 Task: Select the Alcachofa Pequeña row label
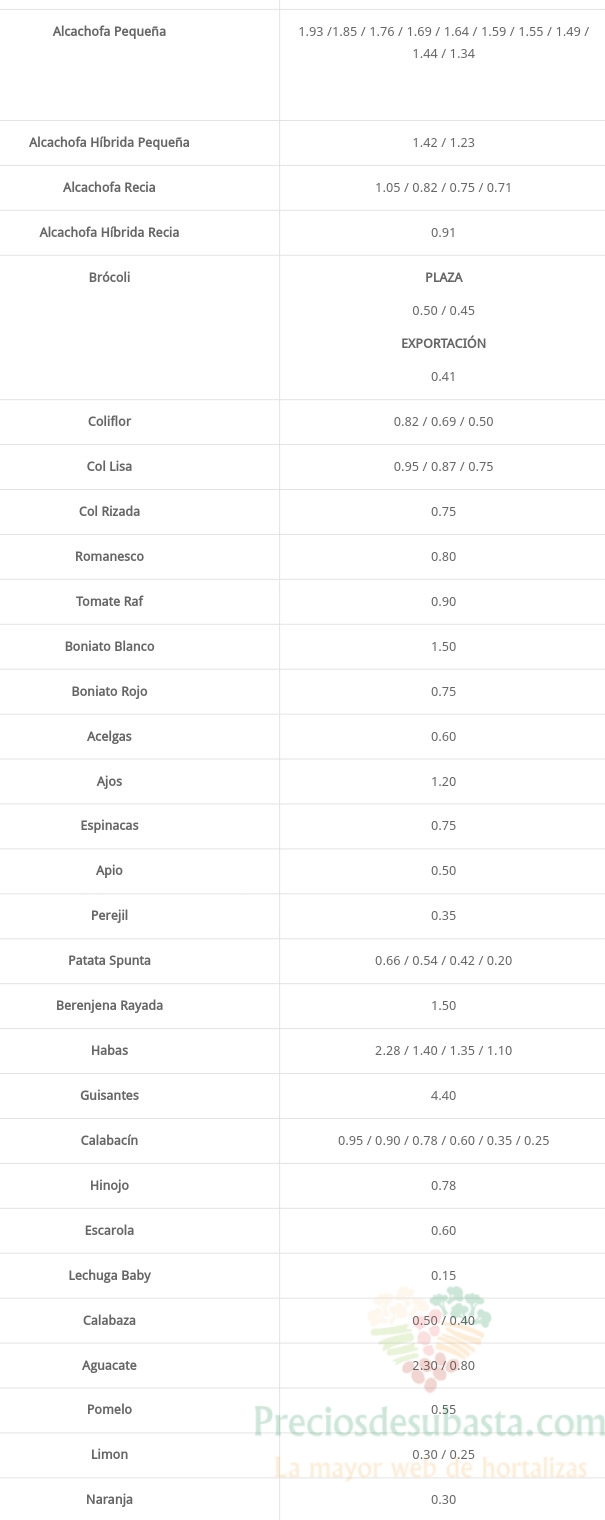[110, 32]
